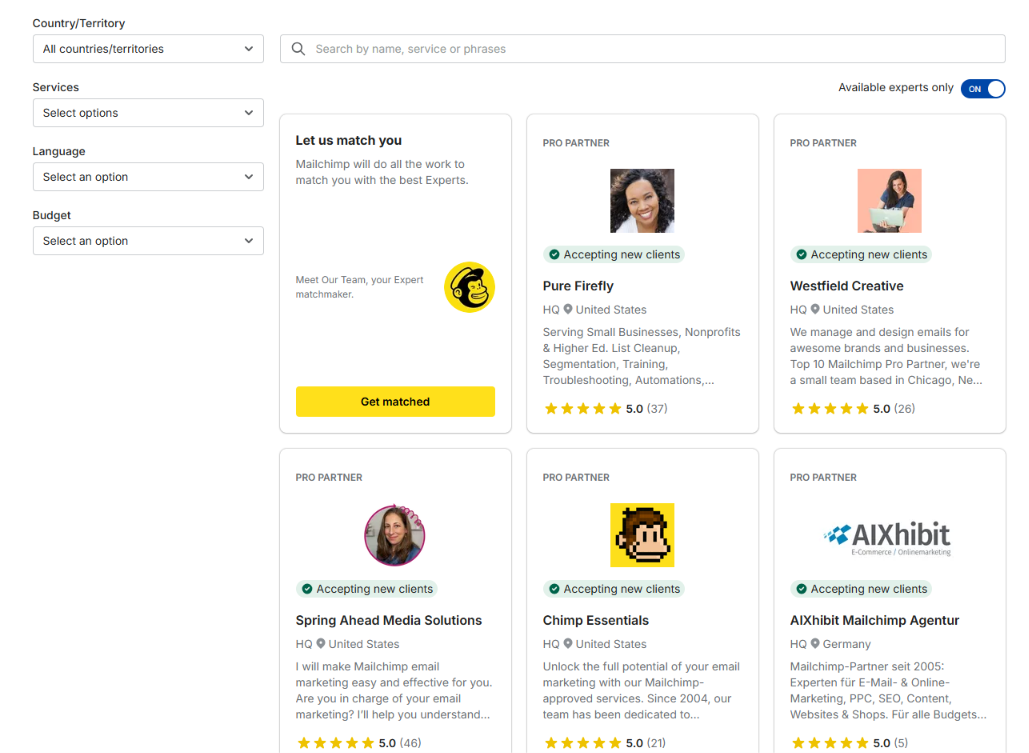
Task: Click Pure Firefly star rating 5.0 (37)
Action: [606, 409]
